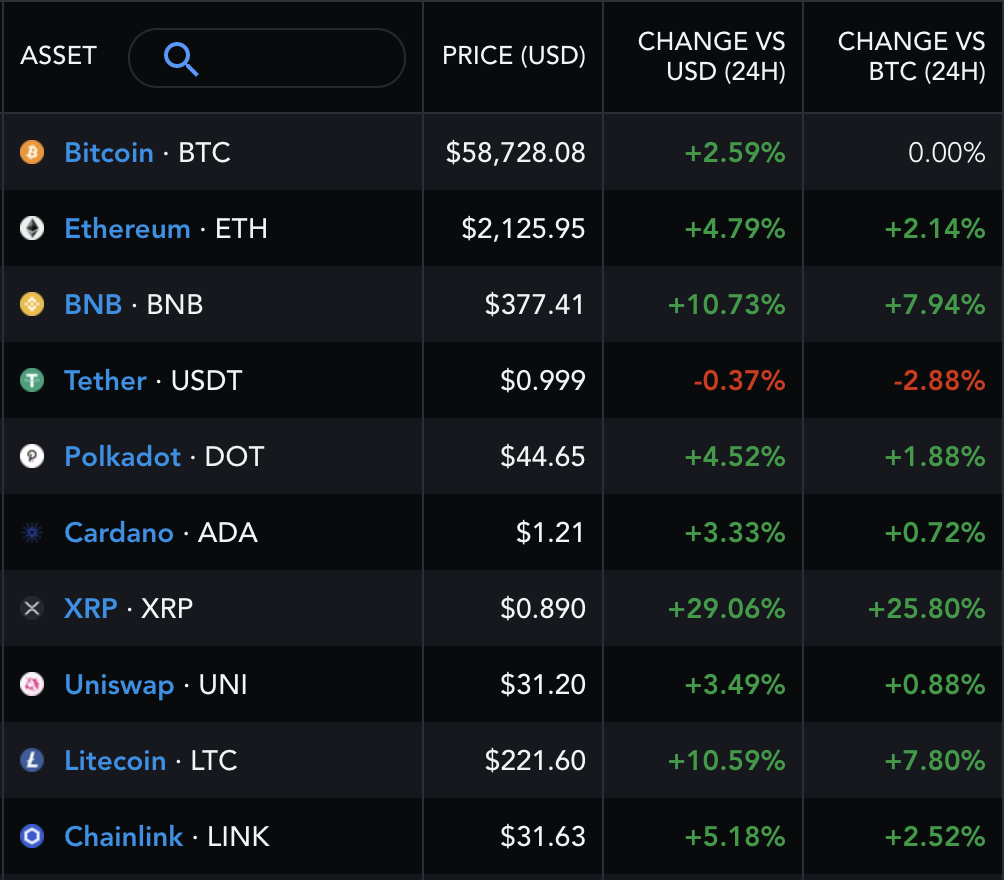Click the Uniswap logo icon
This screenshot has width=1004, height=880.
[x=32, y=685]
